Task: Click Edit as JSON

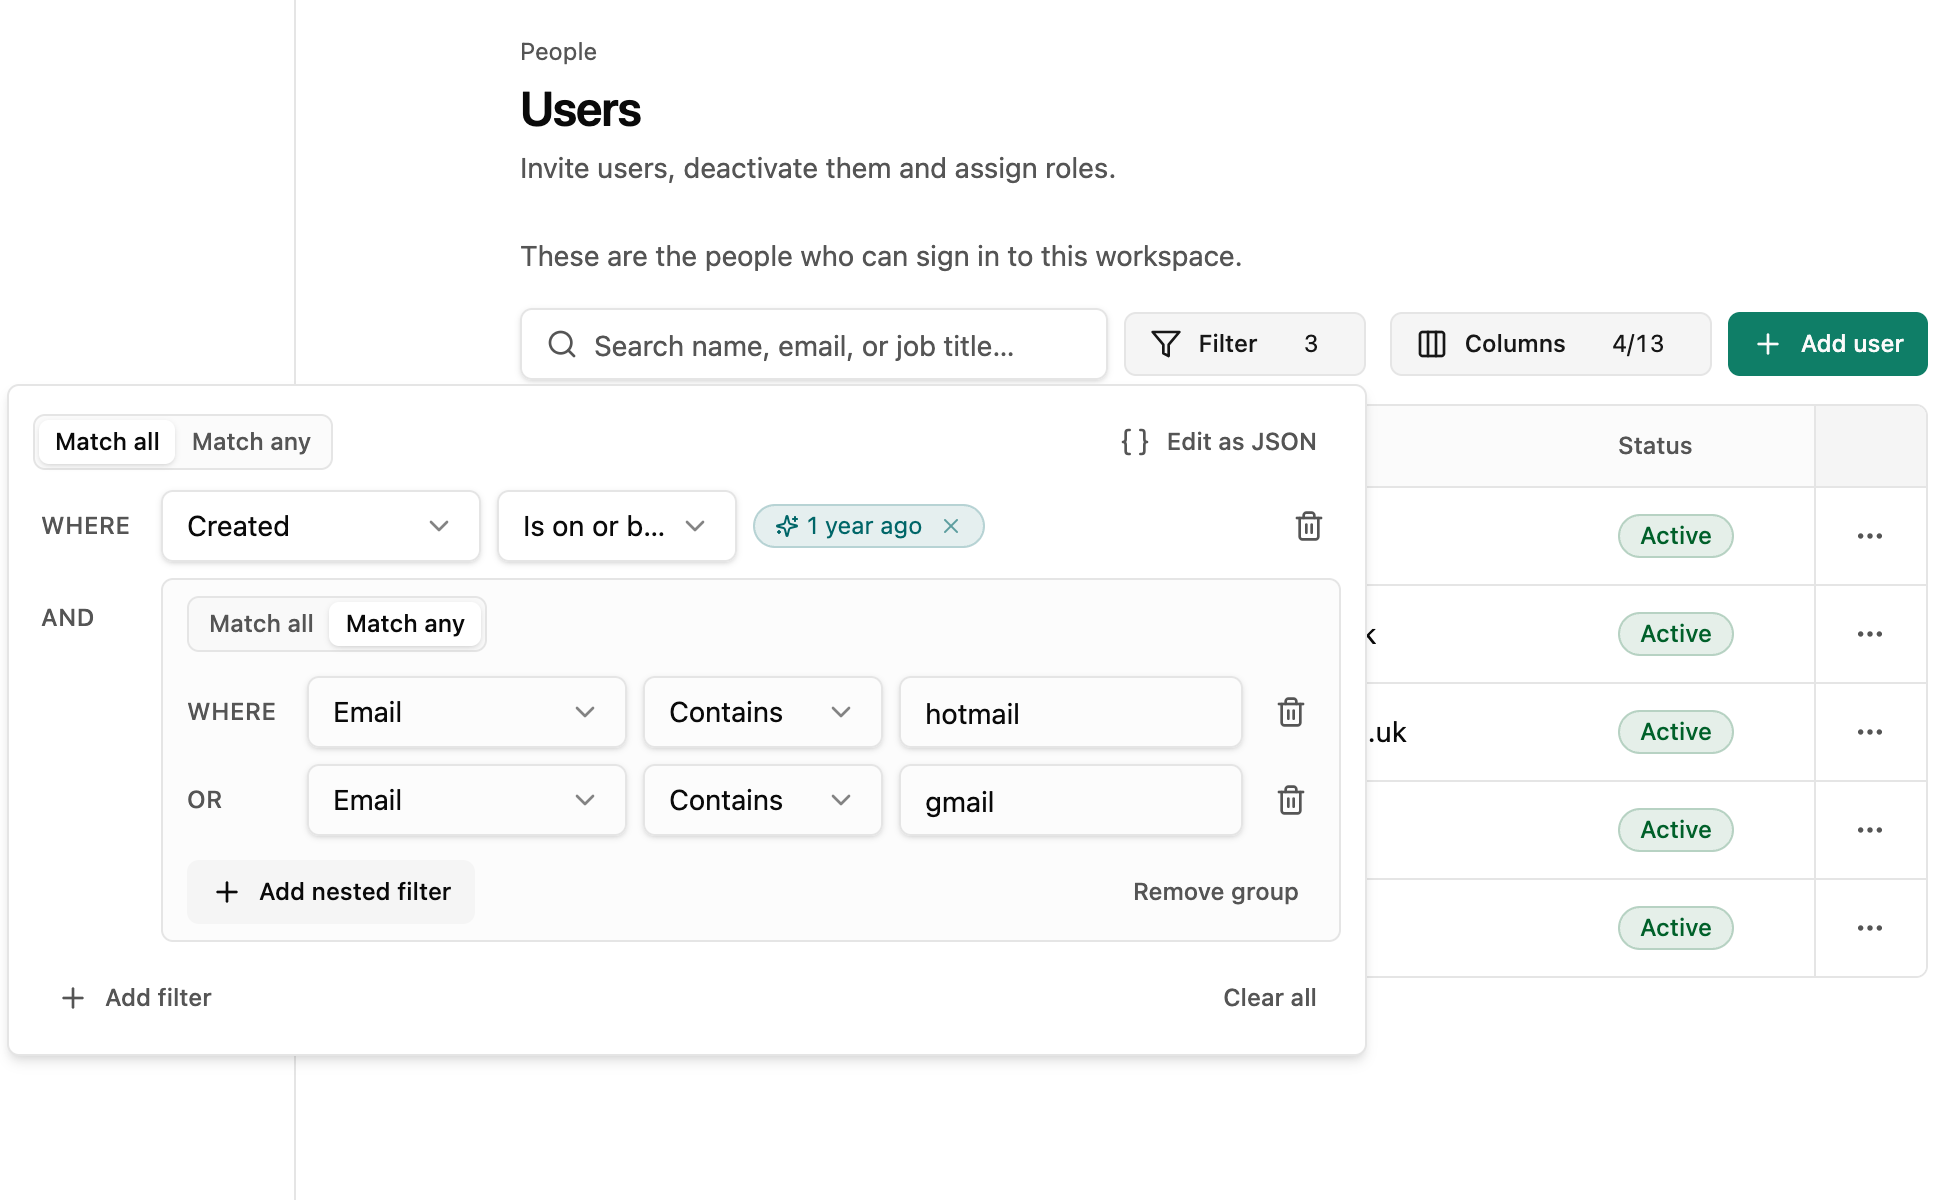Action: tap(1219, 442)
